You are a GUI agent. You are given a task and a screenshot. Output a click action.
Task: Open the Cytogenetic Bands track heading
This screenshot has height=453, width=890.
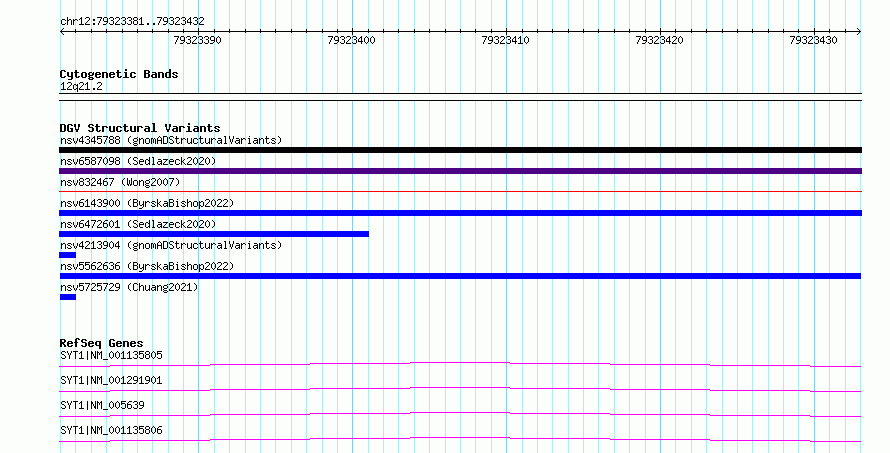[x=119, y=74]
